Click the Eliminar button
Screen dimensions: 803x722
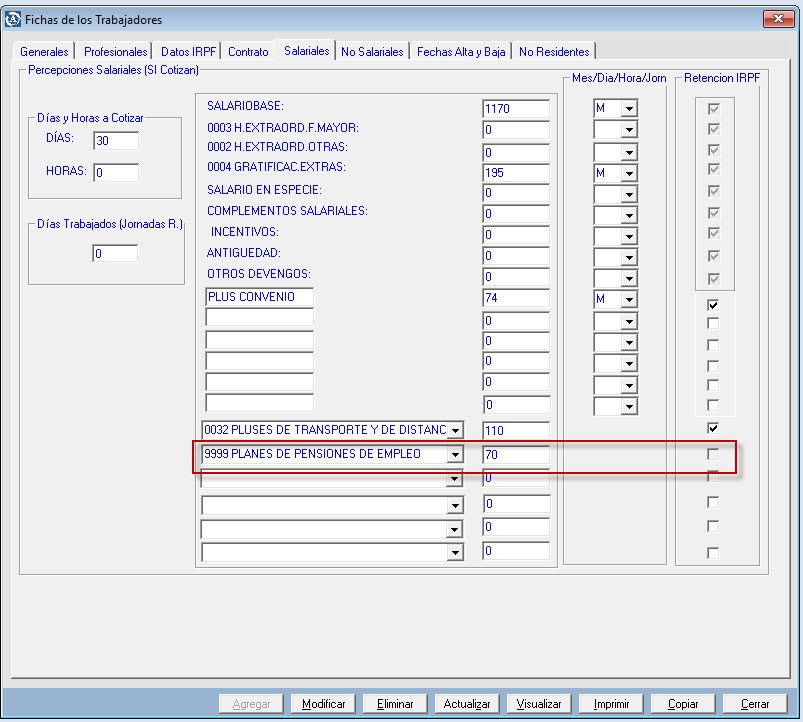(395, 704)
